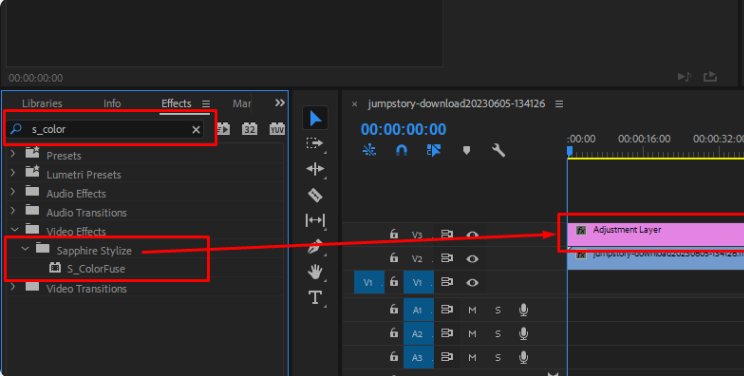Select the Track Select Forward tool
The width and height of the screenshot is (744, 376).
pos(315,143)
